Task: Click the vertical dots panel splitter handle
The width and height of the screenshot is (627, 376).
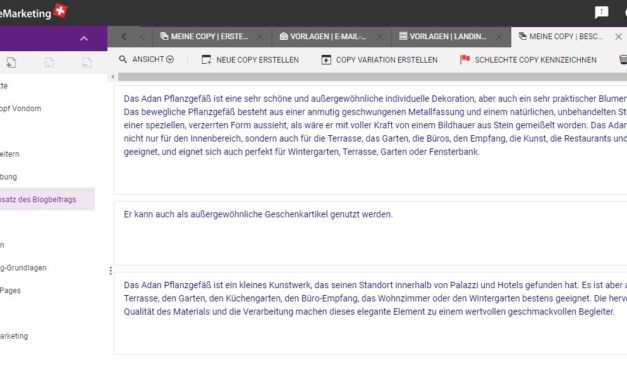Action: coord(110,271)
